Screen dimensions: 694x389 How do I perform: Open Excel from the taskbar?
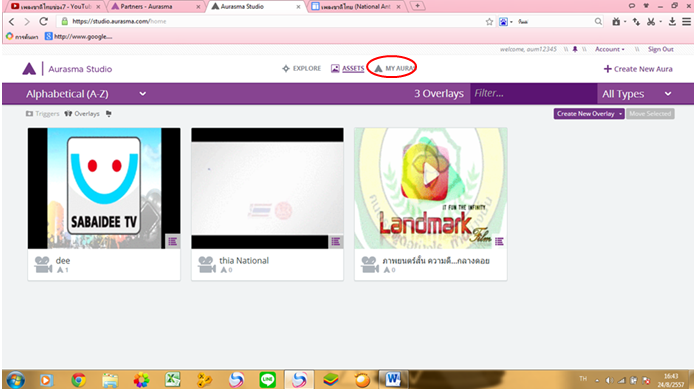click(x=173, y=380)
